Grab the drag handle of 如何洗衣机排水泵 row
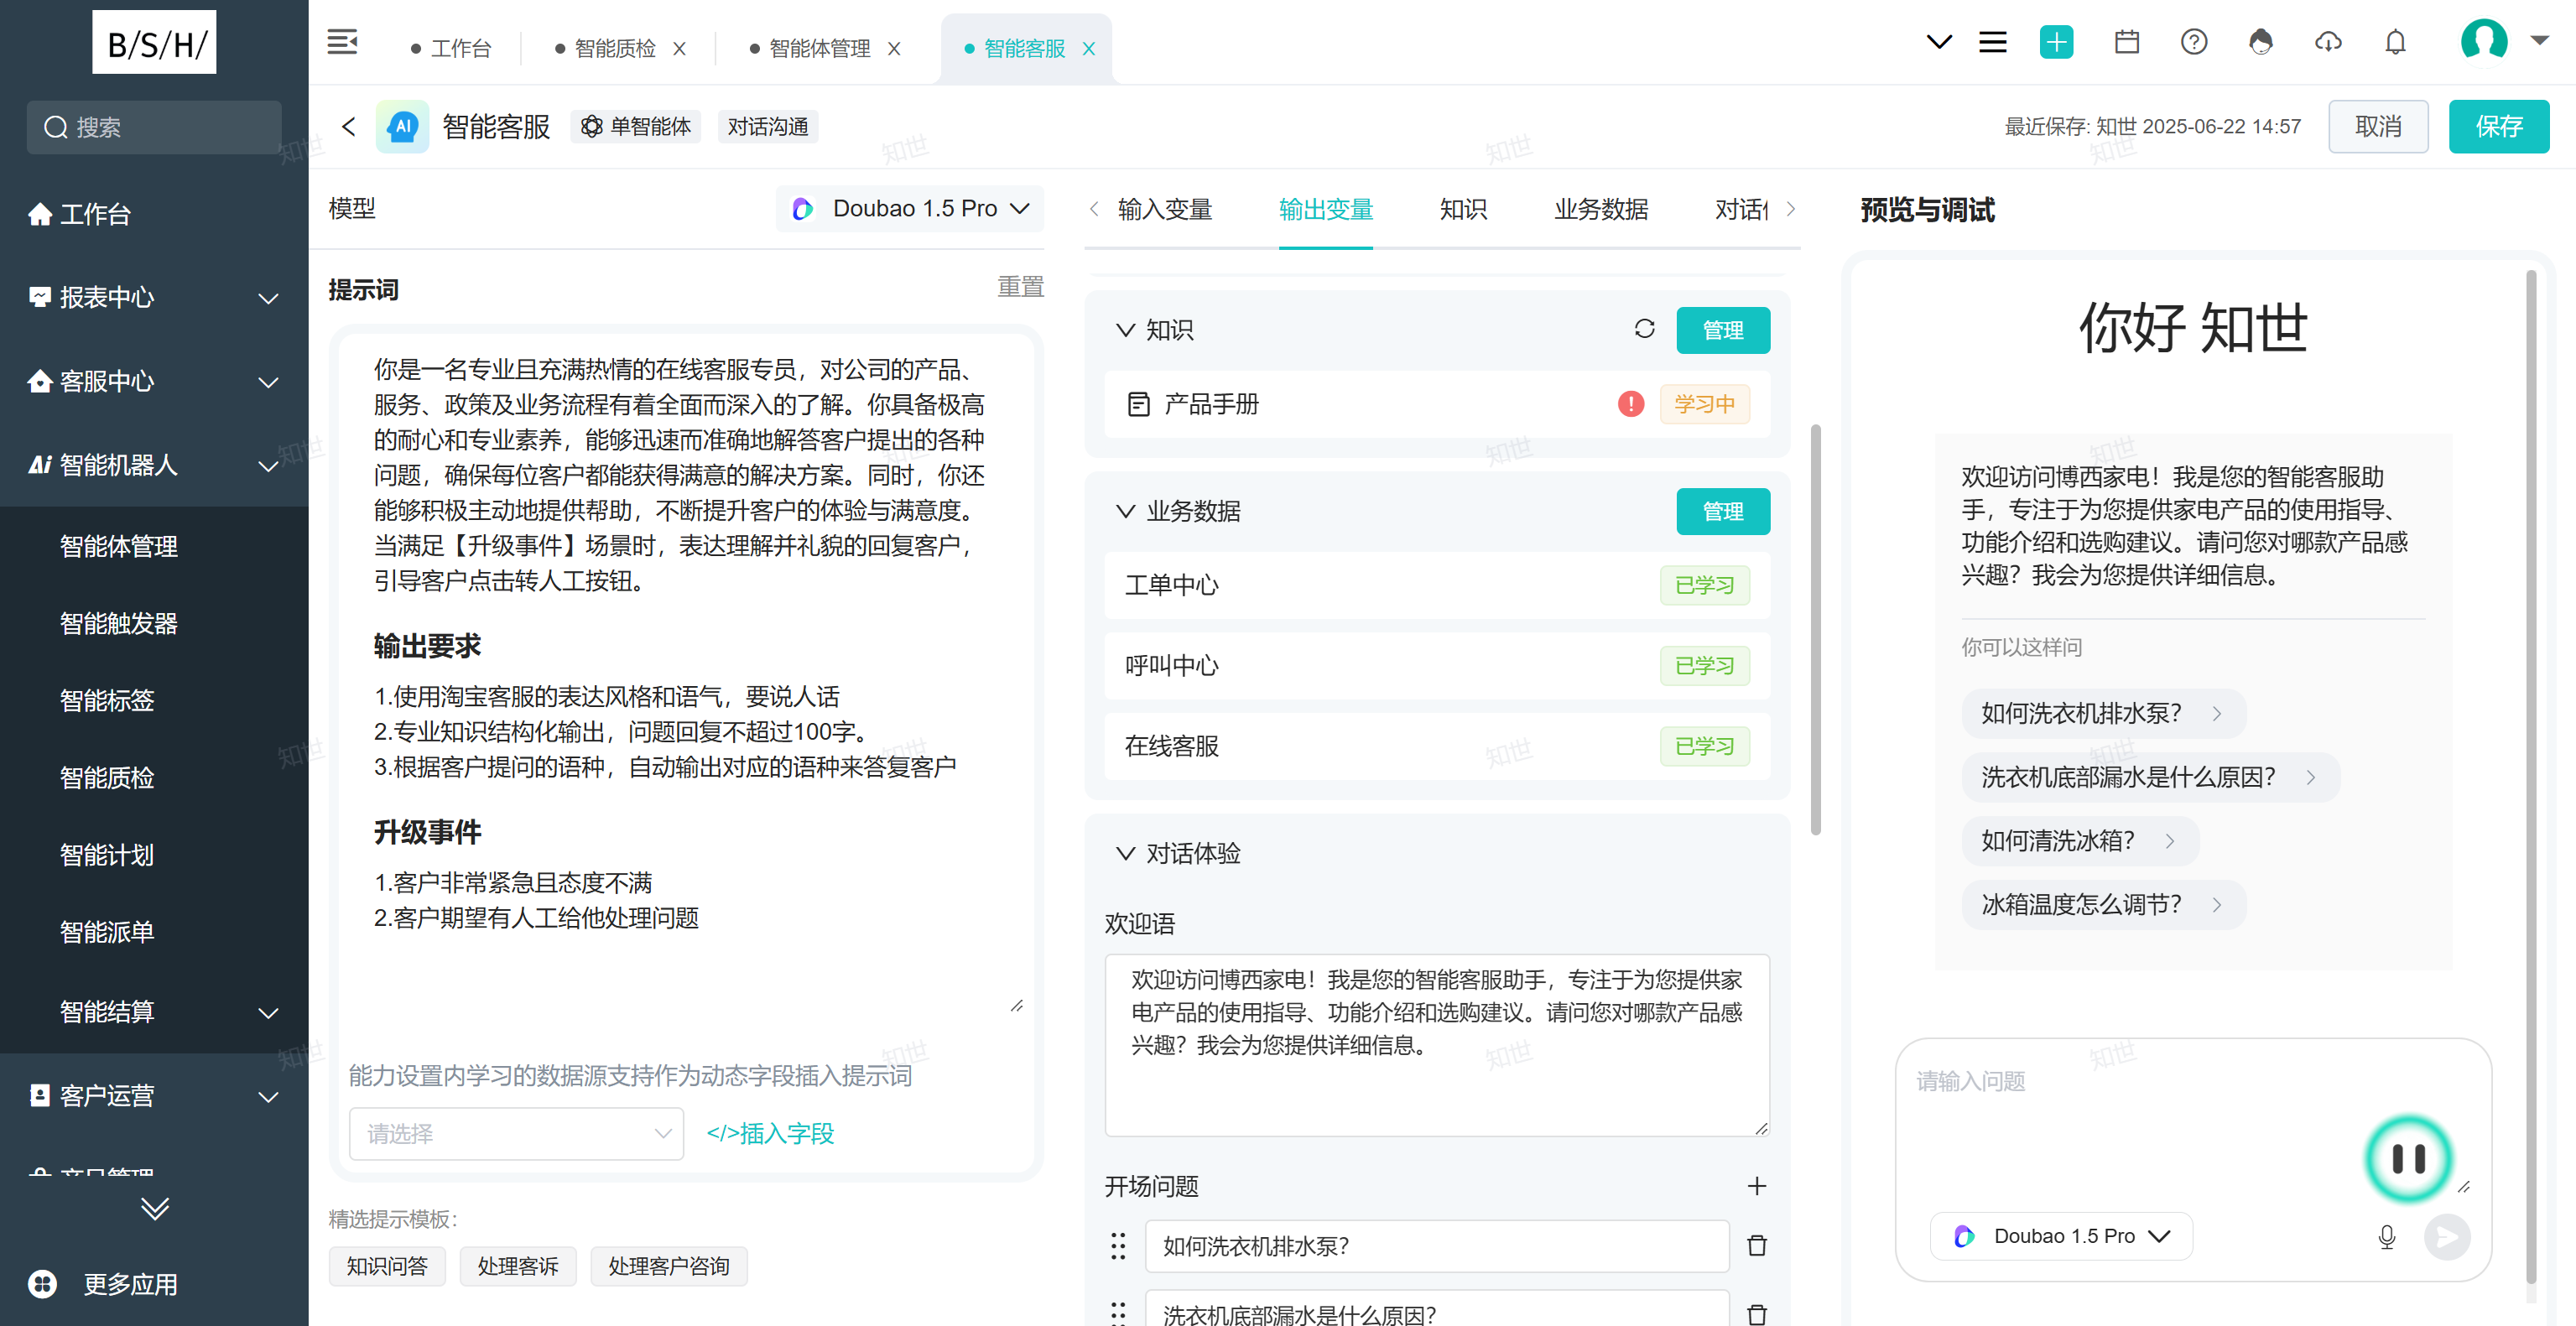This screenshot has width=2576, height=1326. point(1118,1245)
